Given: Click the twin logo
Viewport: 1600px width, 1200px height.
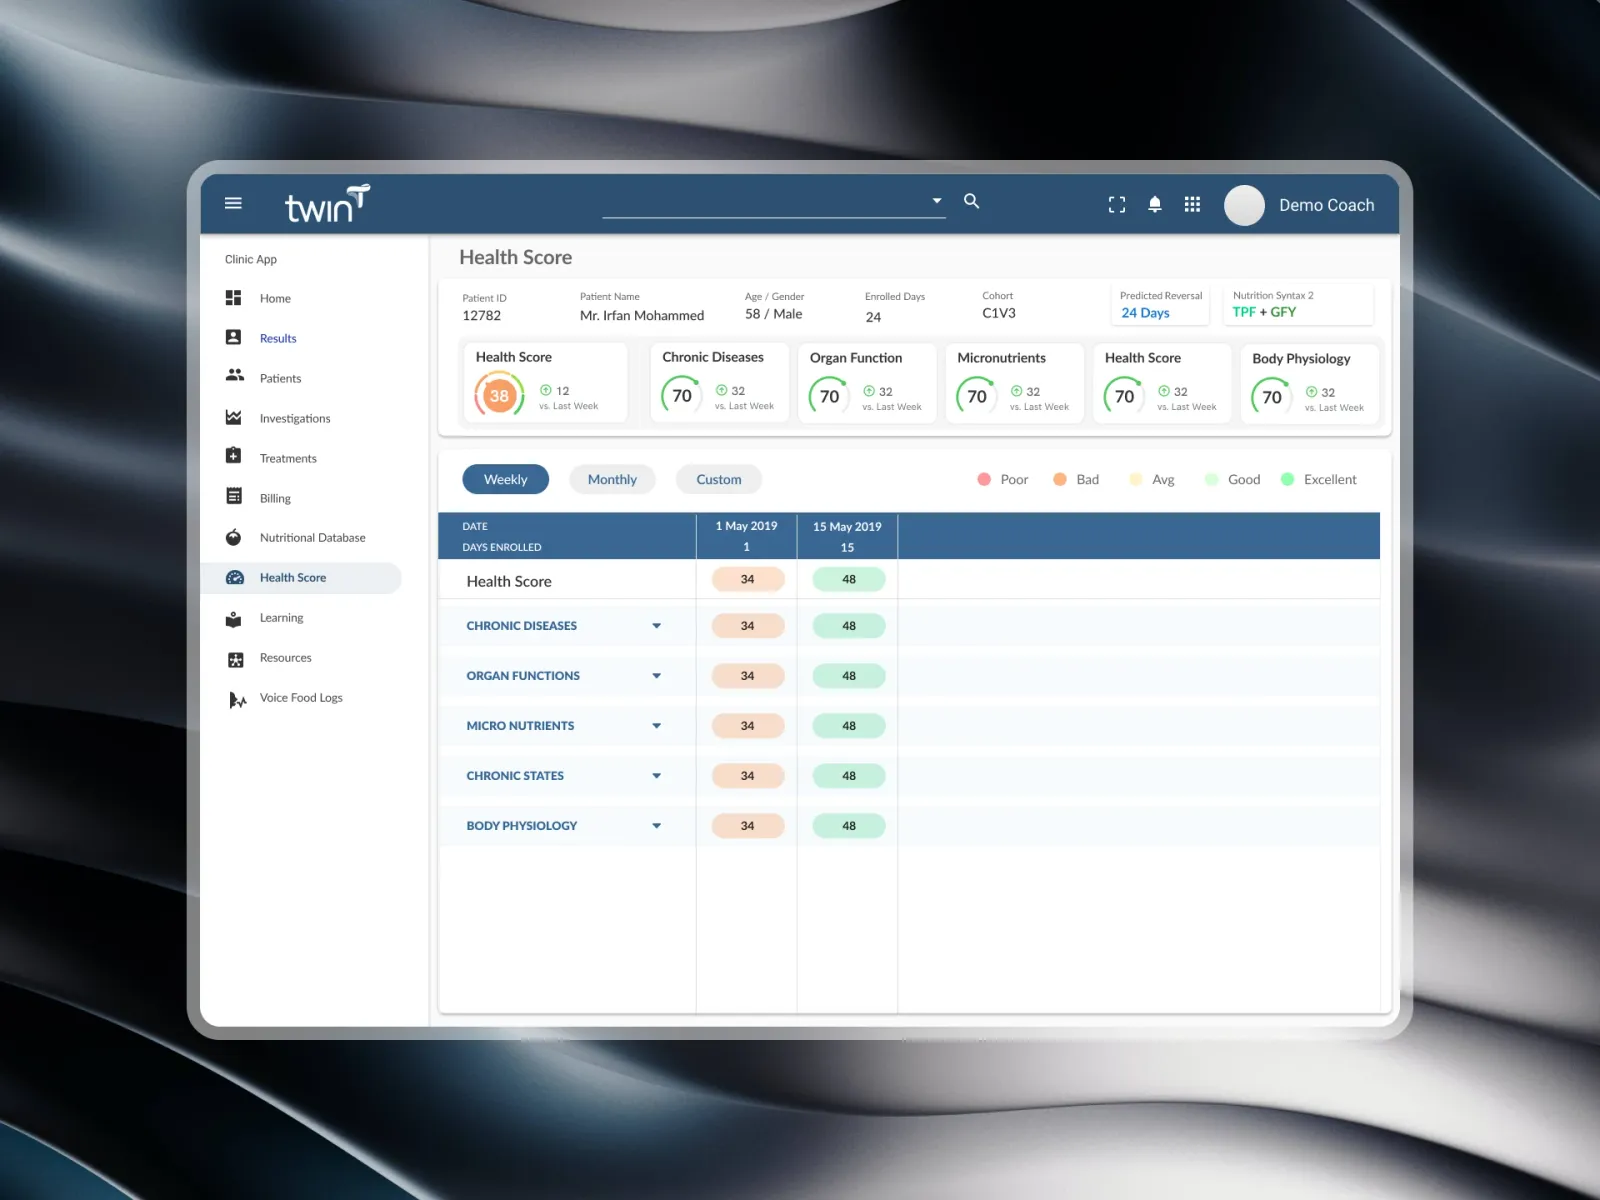Looking at the screenshot, I should [327, 204].
